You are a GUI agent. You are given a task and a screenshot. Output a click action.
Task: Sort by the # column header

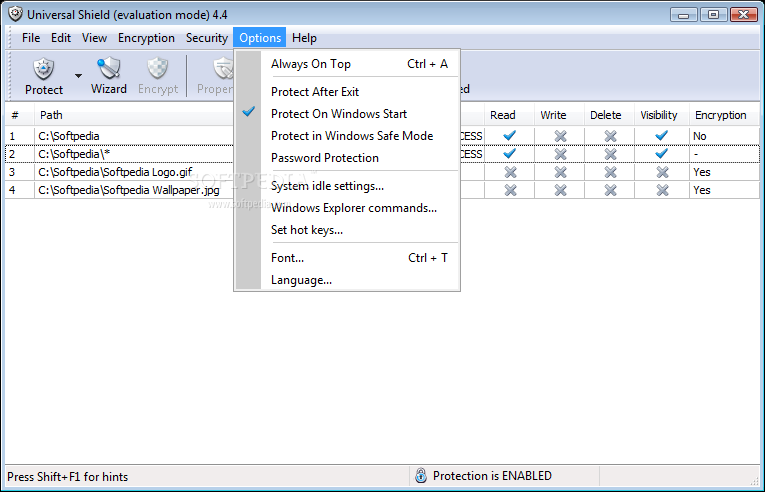point(20,115)
